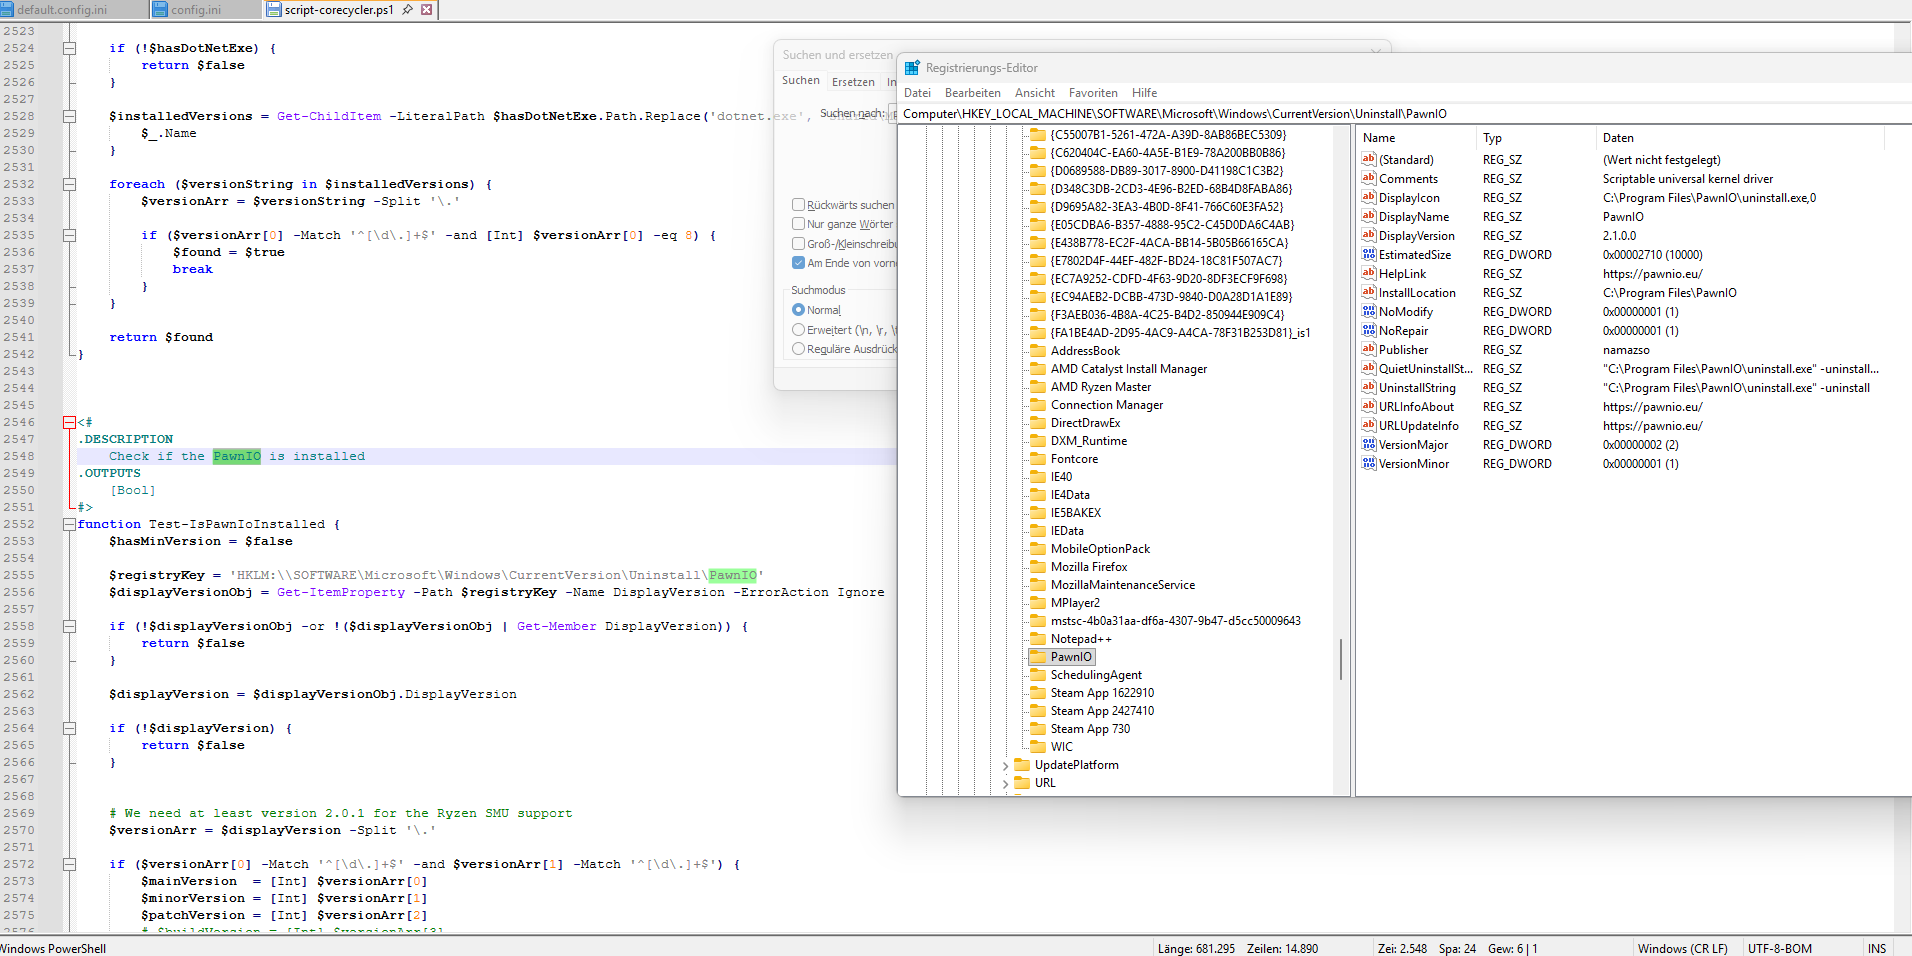
Task: Expand the UpdatePlatform registry key
Action: [x=1004, y=764]
